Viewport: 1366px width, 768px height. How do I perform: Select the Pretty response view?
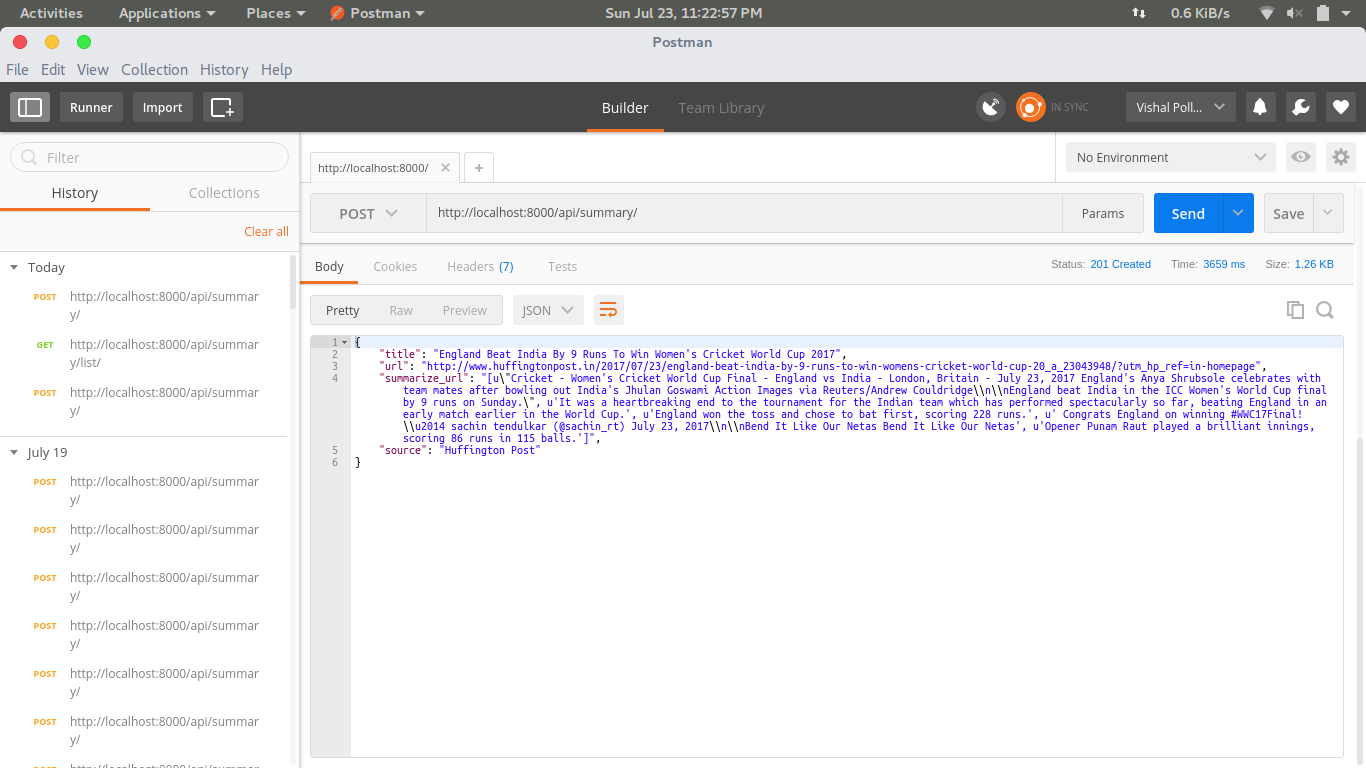tap(342, 310)
